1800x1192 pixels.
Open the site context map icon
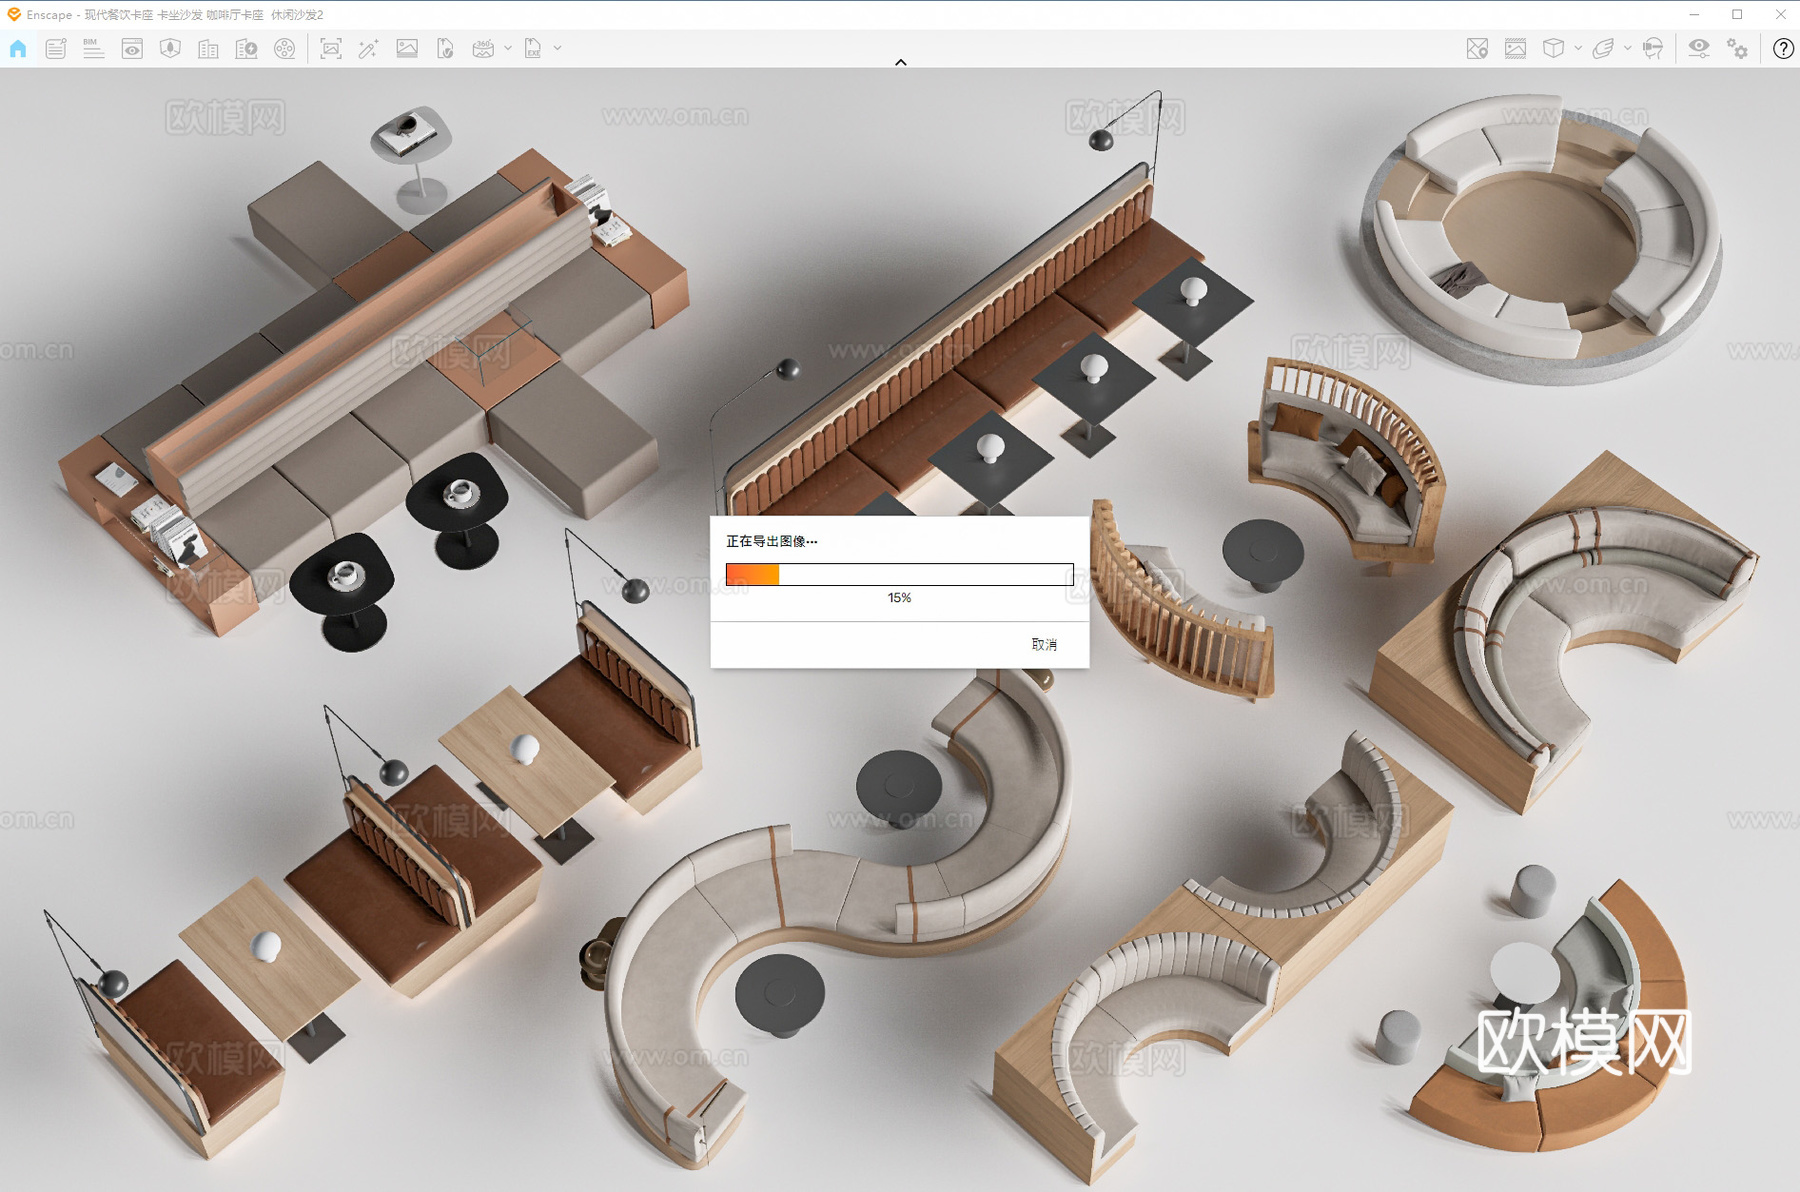coord(170,48)
